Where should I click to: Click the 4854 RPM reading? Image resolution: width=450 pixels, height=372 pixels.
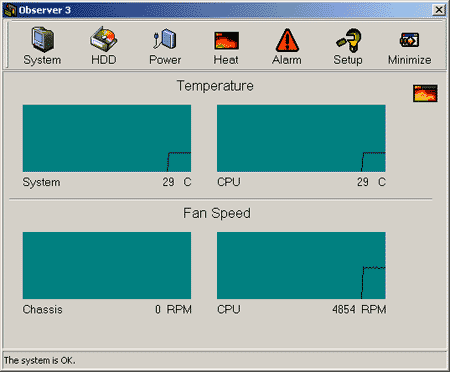[x=359, y=309]
